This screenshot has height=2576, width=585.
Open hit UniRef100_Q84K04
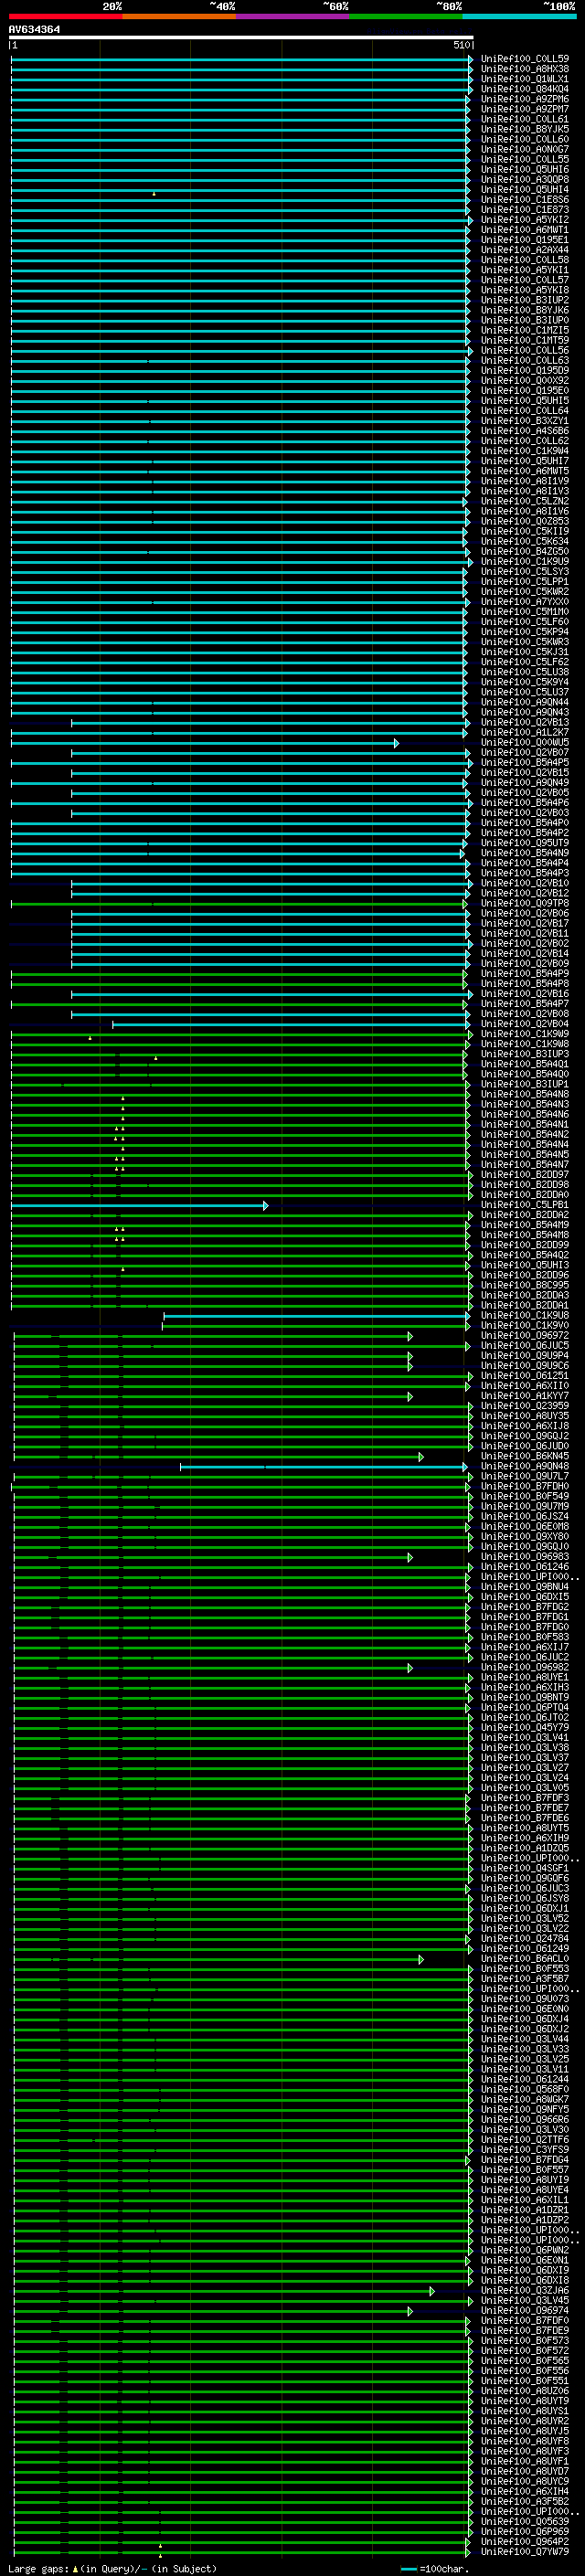[x=525, y=89]
